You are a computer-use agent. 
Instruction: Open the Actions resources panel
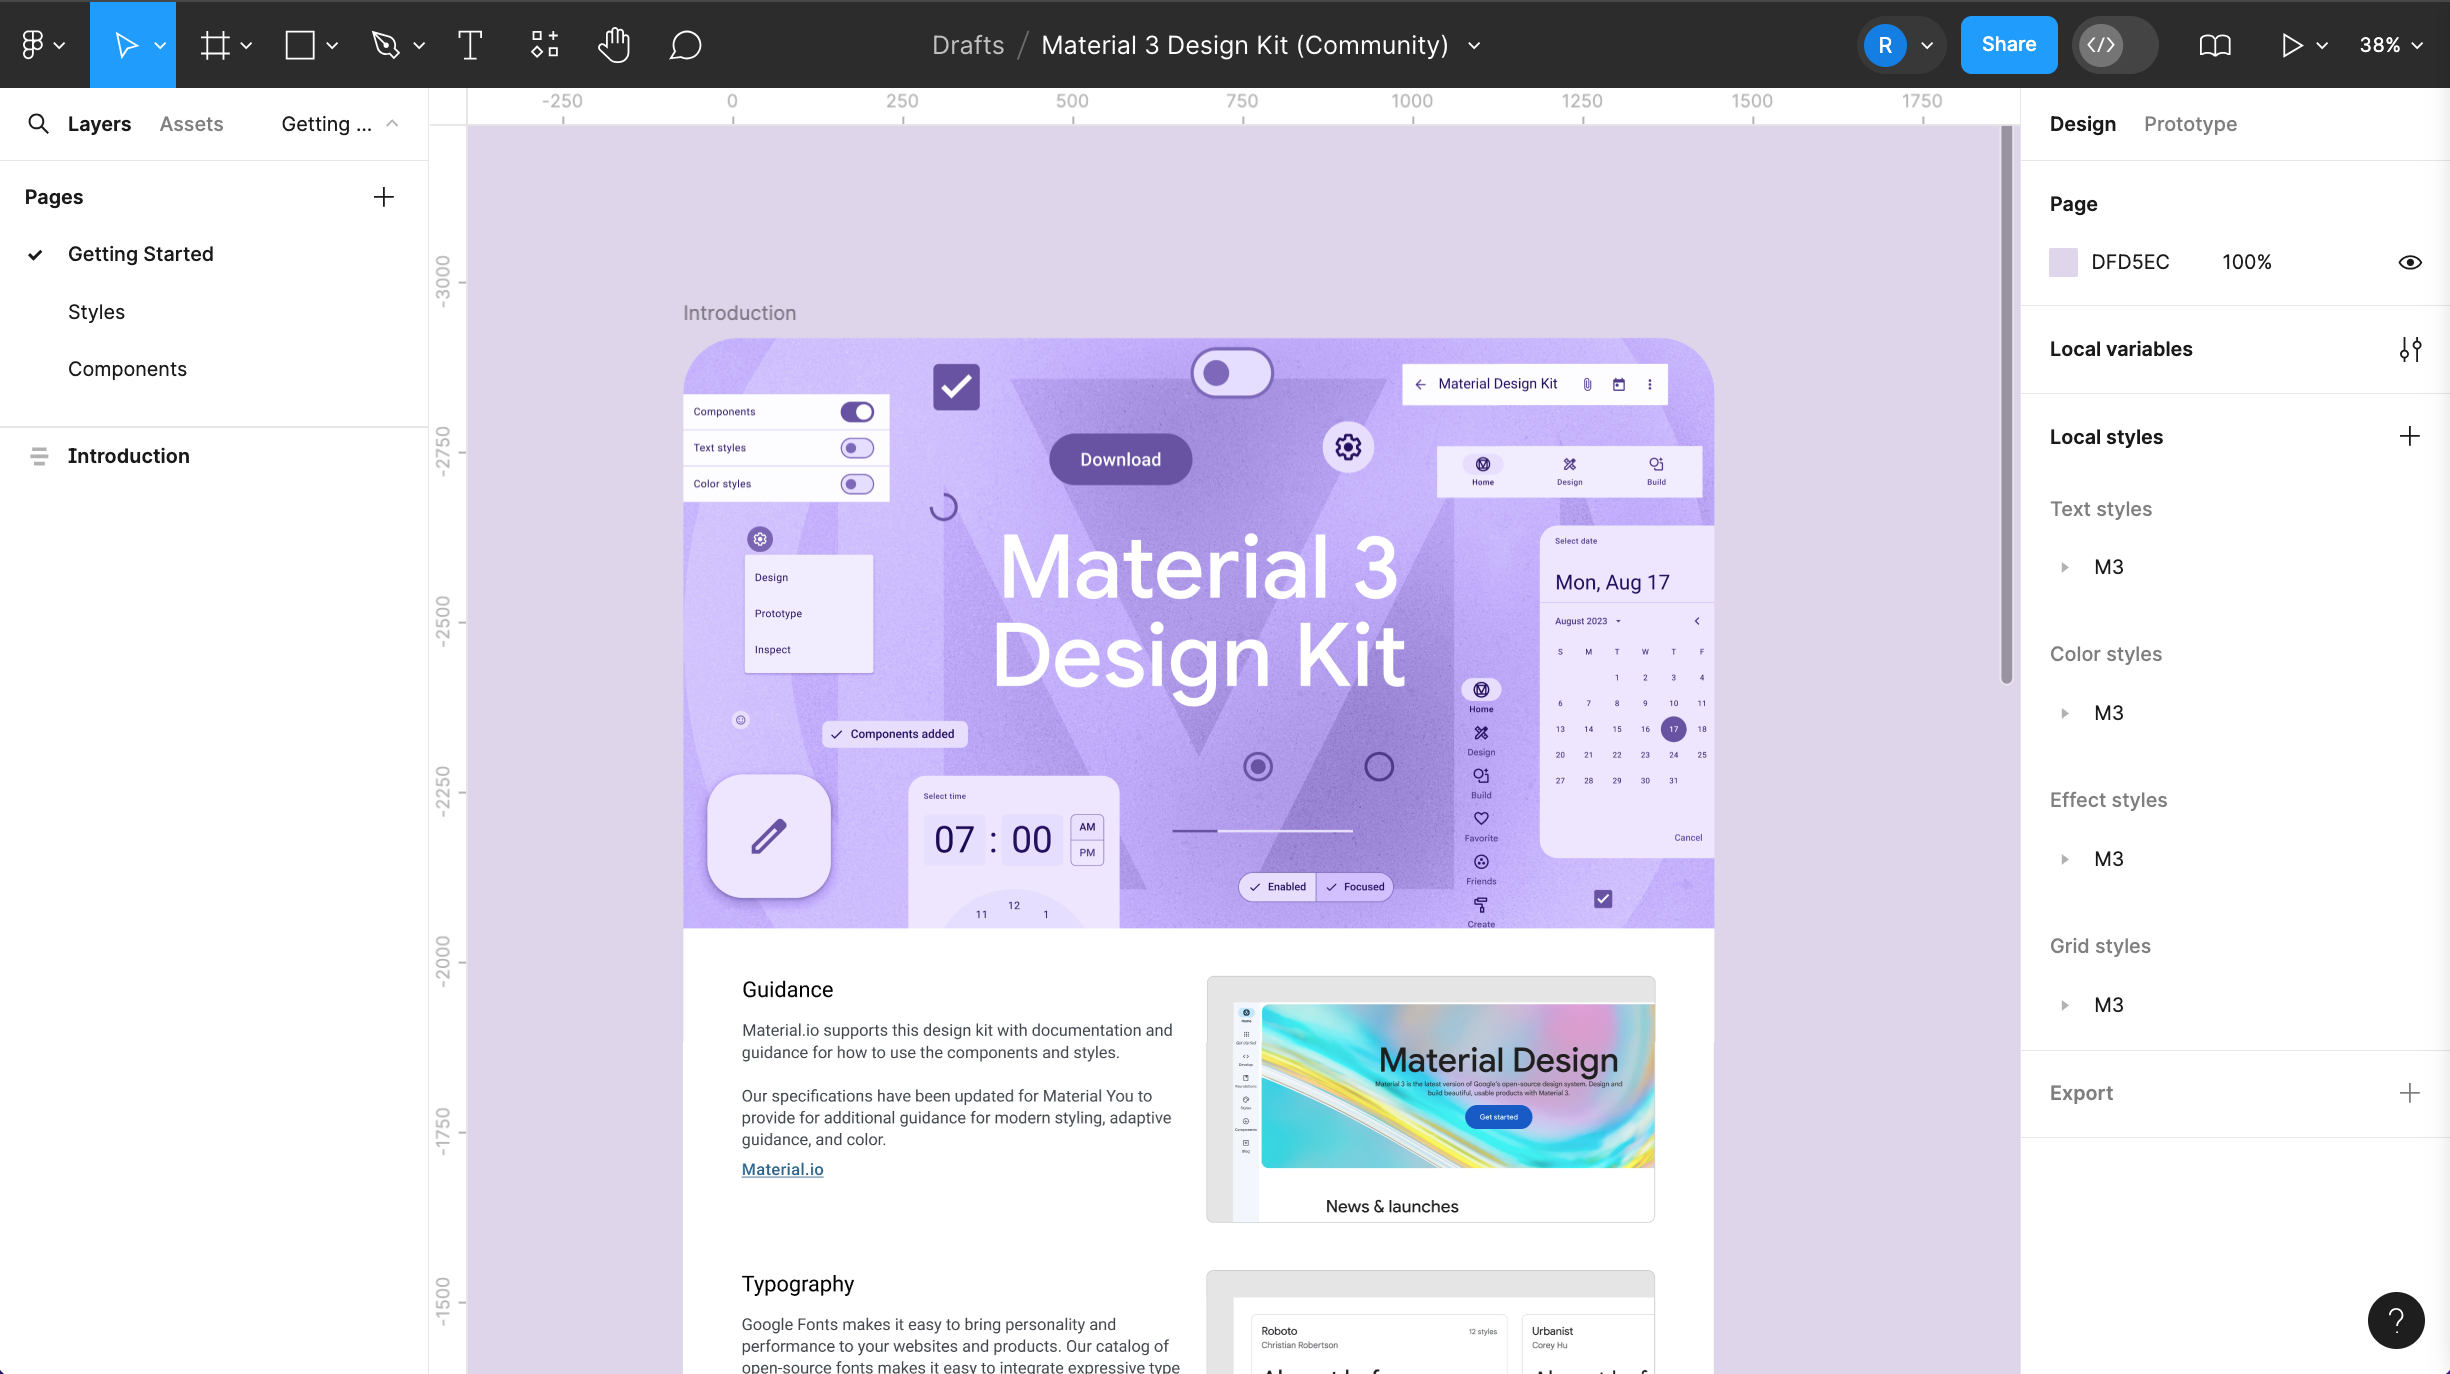543,44
